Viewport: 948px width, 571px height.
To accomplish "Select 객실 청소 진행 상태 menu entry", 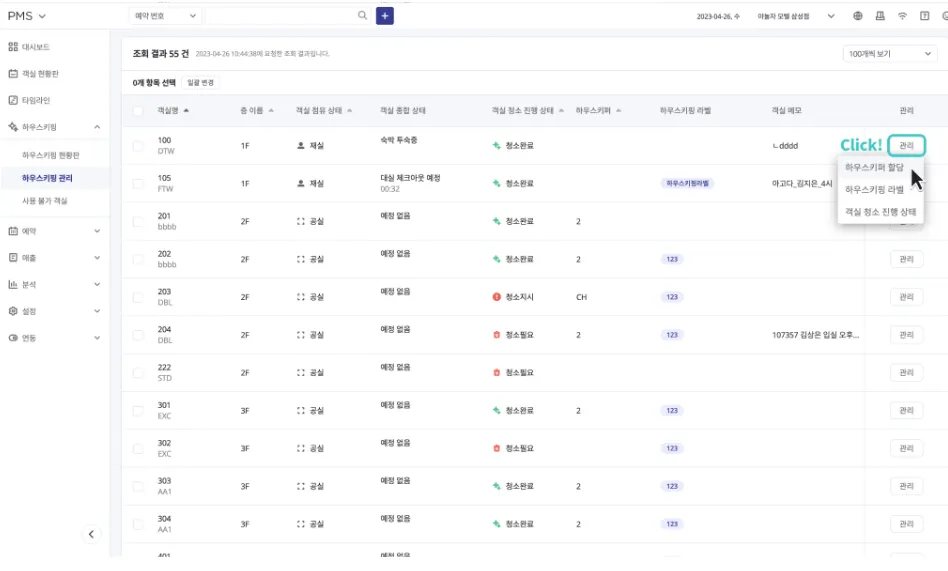I will (880, 211).
